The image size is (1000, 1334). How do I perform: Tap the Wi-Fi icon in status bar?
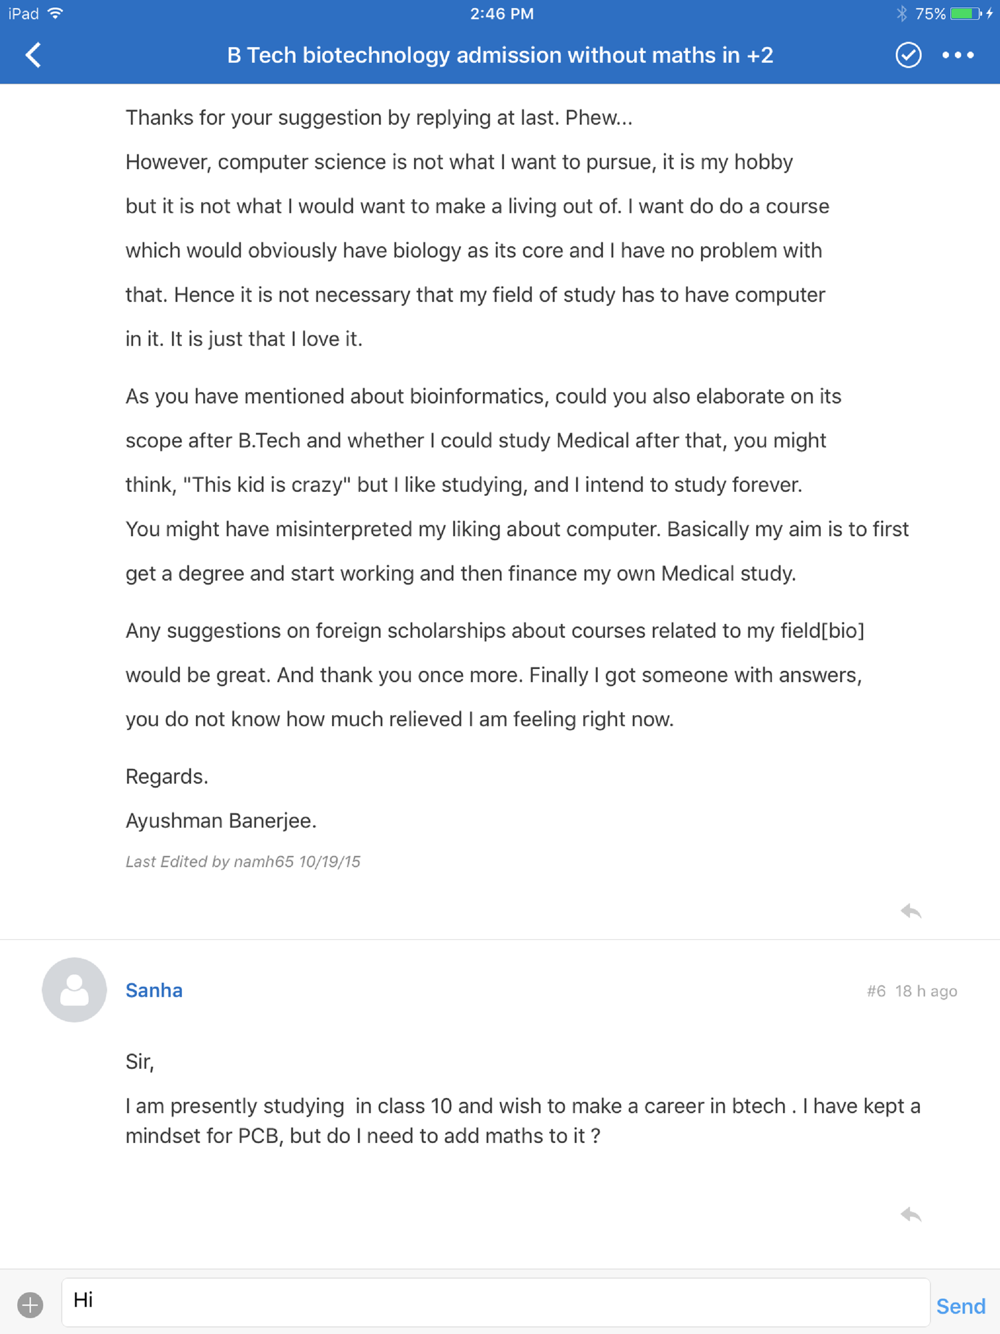(56, 13)
